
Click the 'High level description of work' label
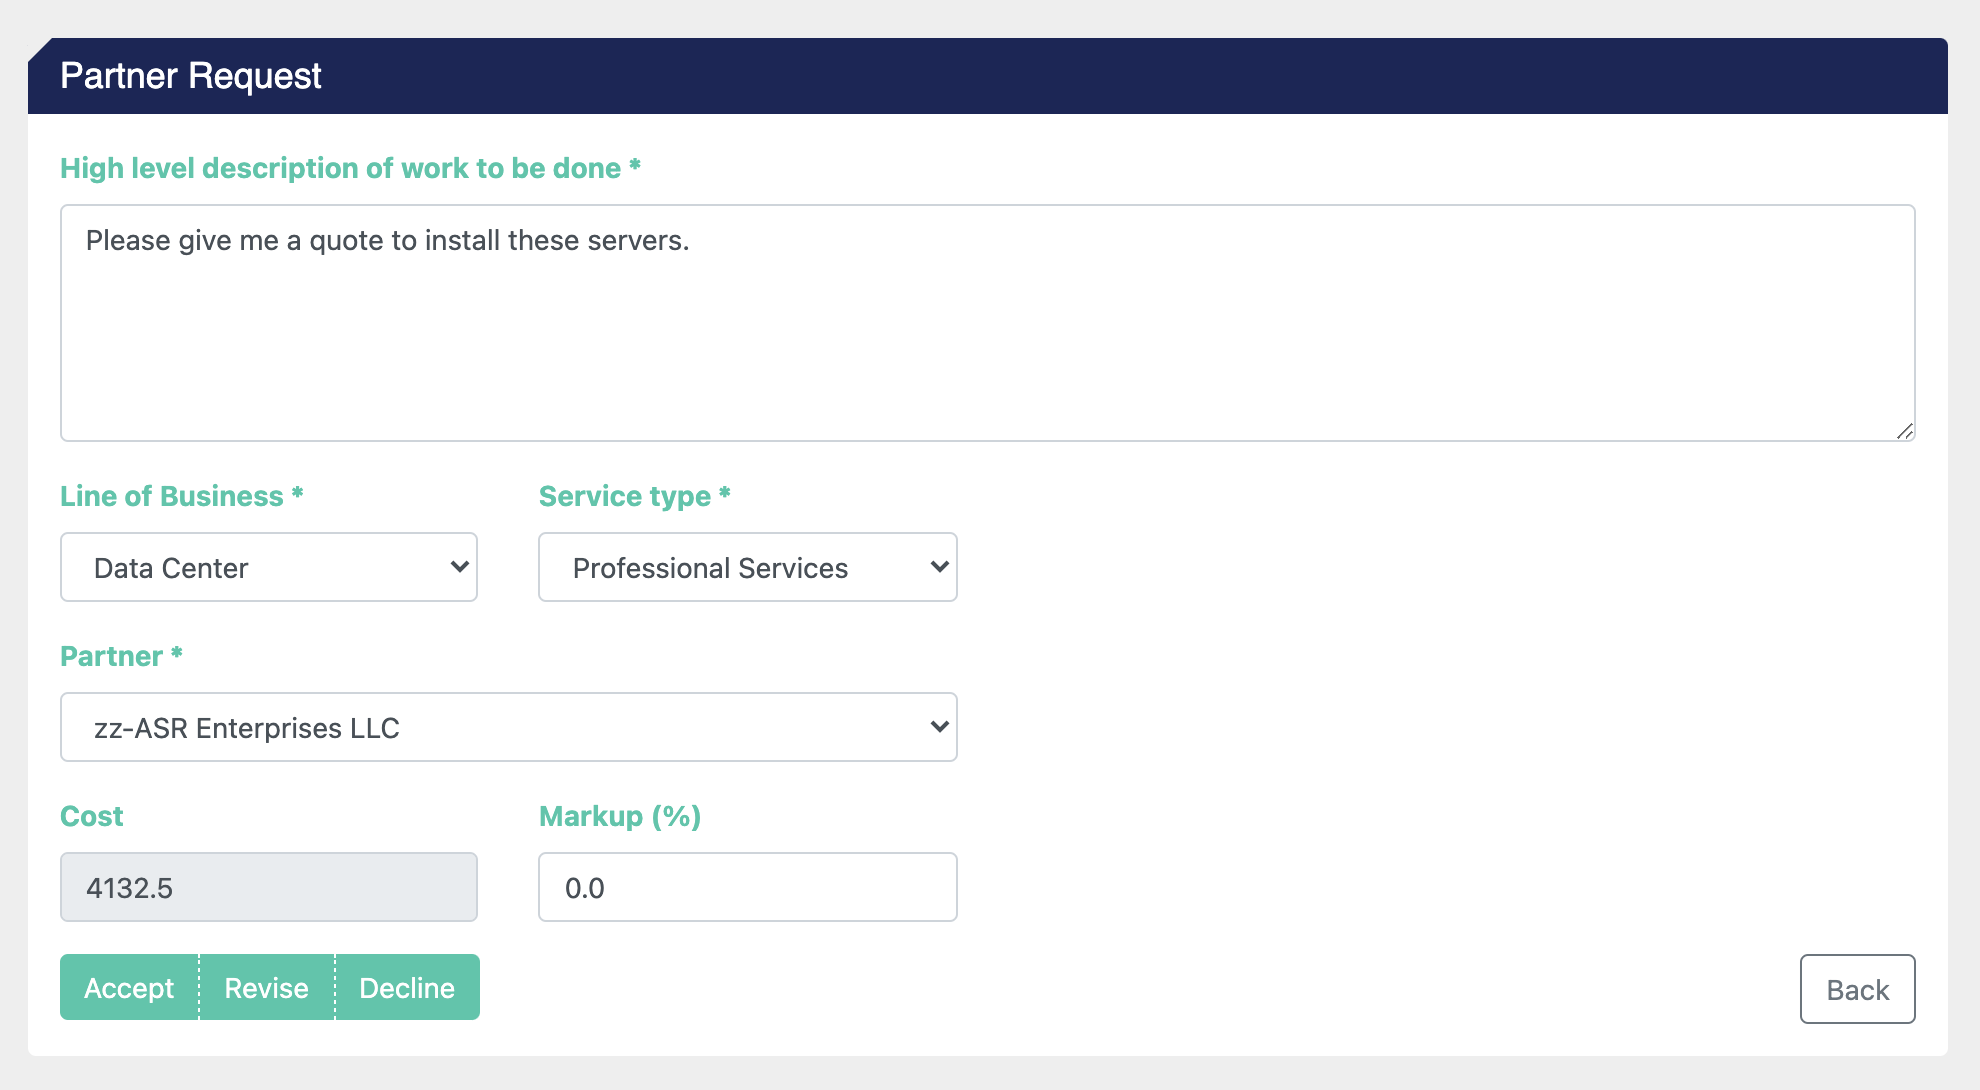coord(350,168)
